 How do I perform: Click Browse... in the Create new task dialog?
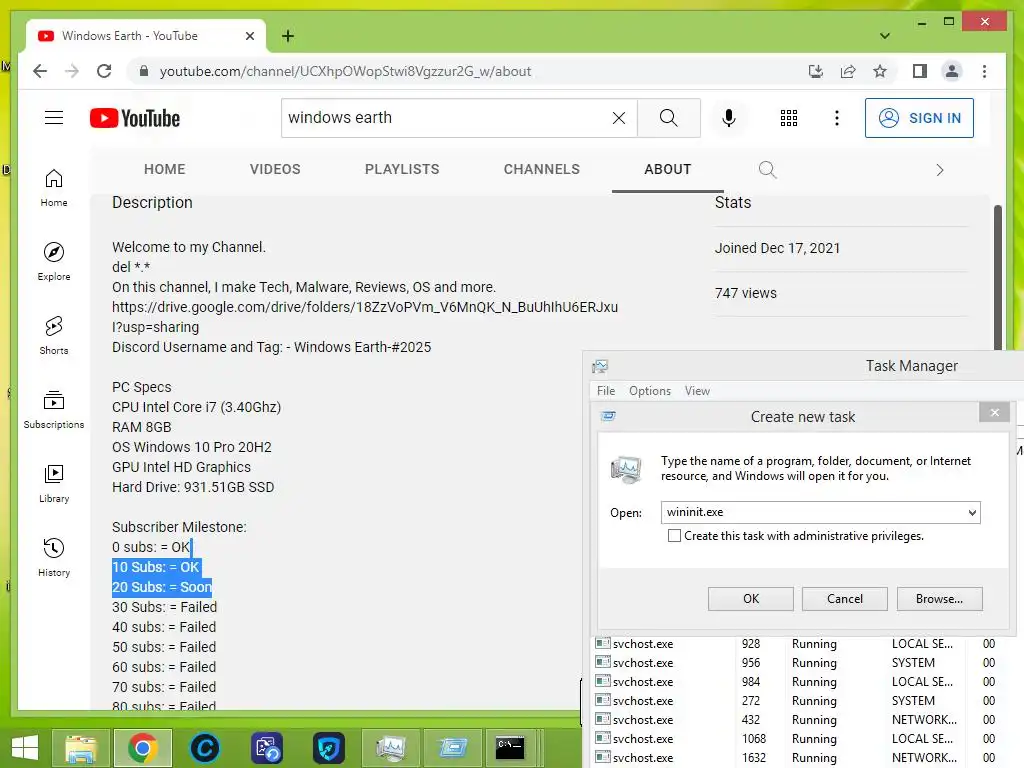click(x=939, y=599)
